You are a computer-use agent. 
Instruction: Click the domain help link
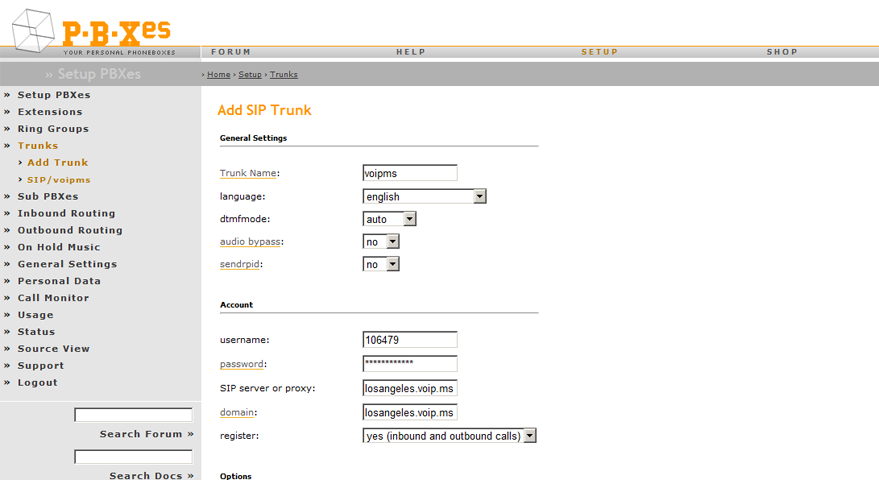237,412
